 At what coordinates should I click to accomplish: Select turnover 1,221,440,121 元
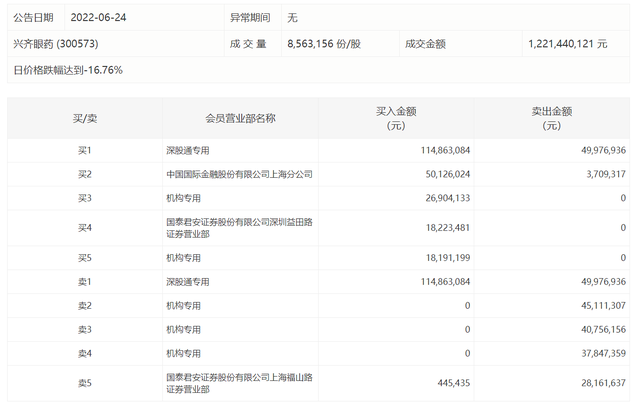[x=568, y=44]
